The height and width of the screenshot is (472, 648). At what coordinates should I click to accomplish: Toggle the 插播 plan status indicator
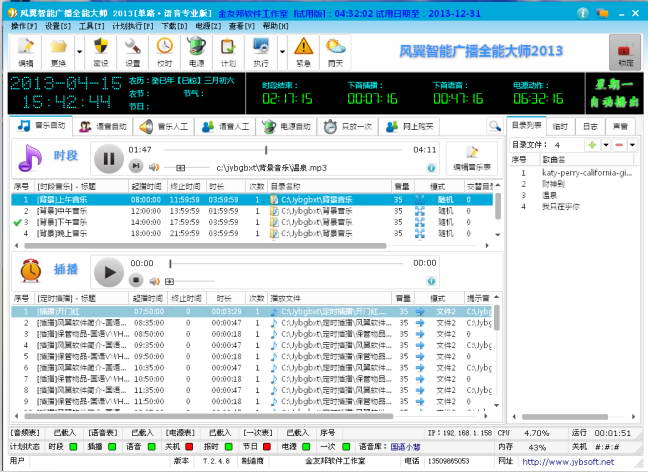pos(112,446)
